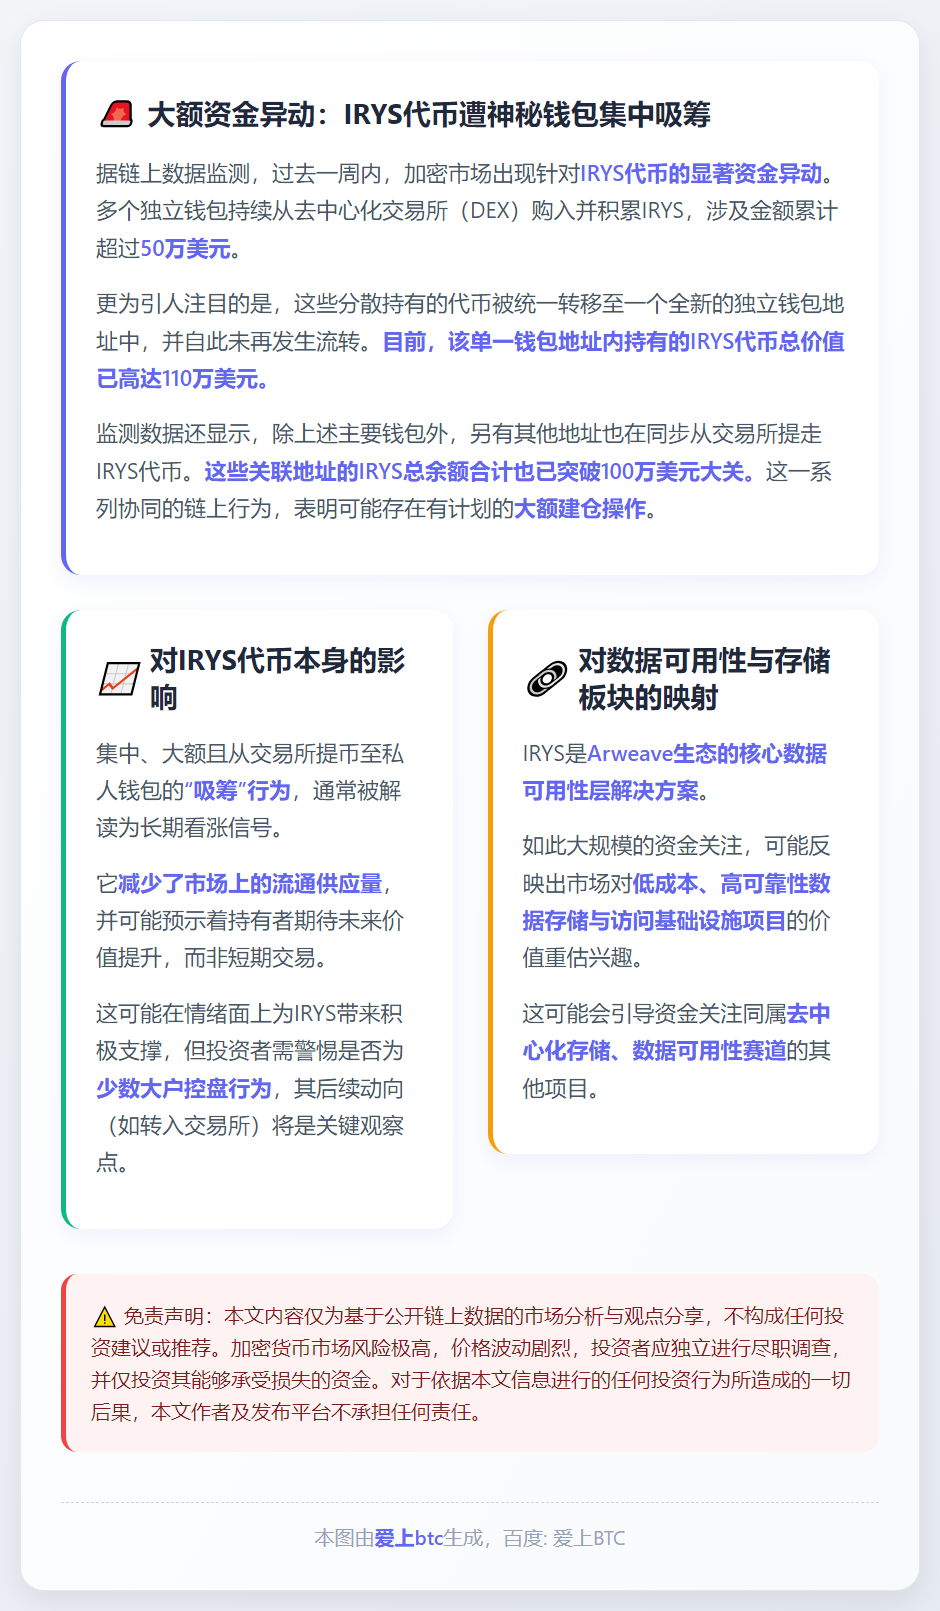The image size is (940, 1611).
Task: Click highlighted '“吸筹”行为'
Action: [x=237, y=791]
